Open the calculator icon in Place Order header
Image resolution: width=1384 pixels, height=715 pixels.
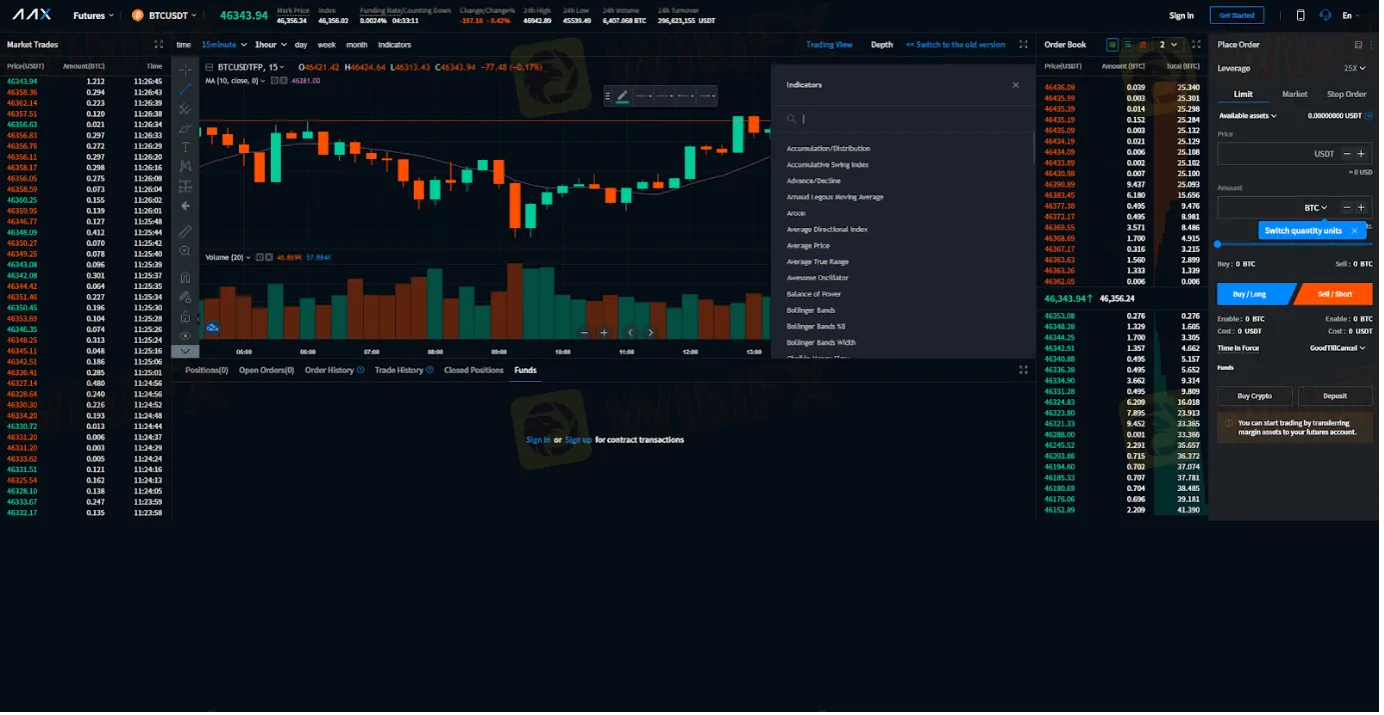point(1358,45)
